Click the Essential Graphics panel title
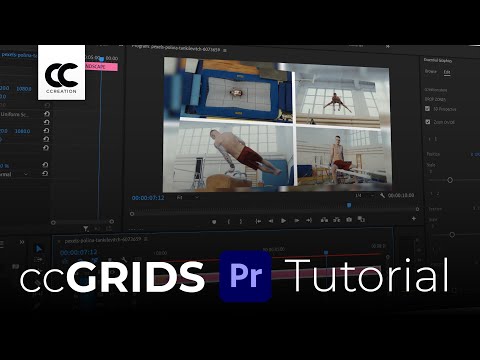The image size is (480, 360). pos(438,60)
